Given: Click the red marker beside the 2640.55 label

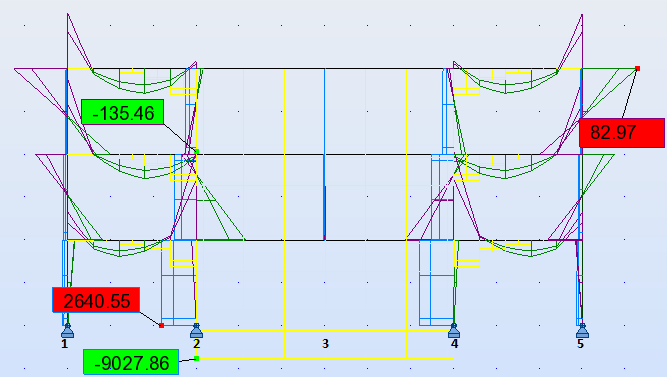Looking at the screenshot, I should [x=161, y=326].
